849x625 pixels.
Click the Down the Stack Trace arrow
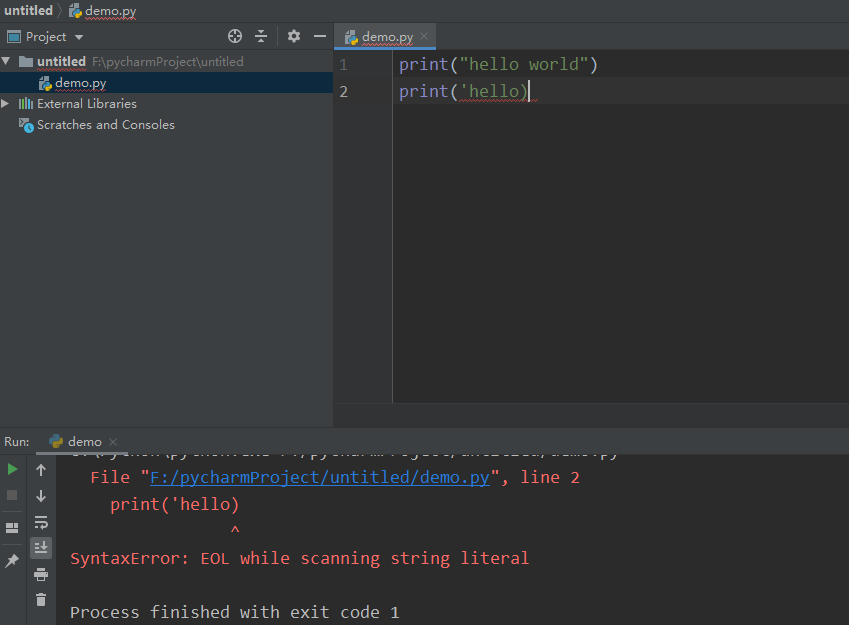pyautogui.click(x=41, y=496)
